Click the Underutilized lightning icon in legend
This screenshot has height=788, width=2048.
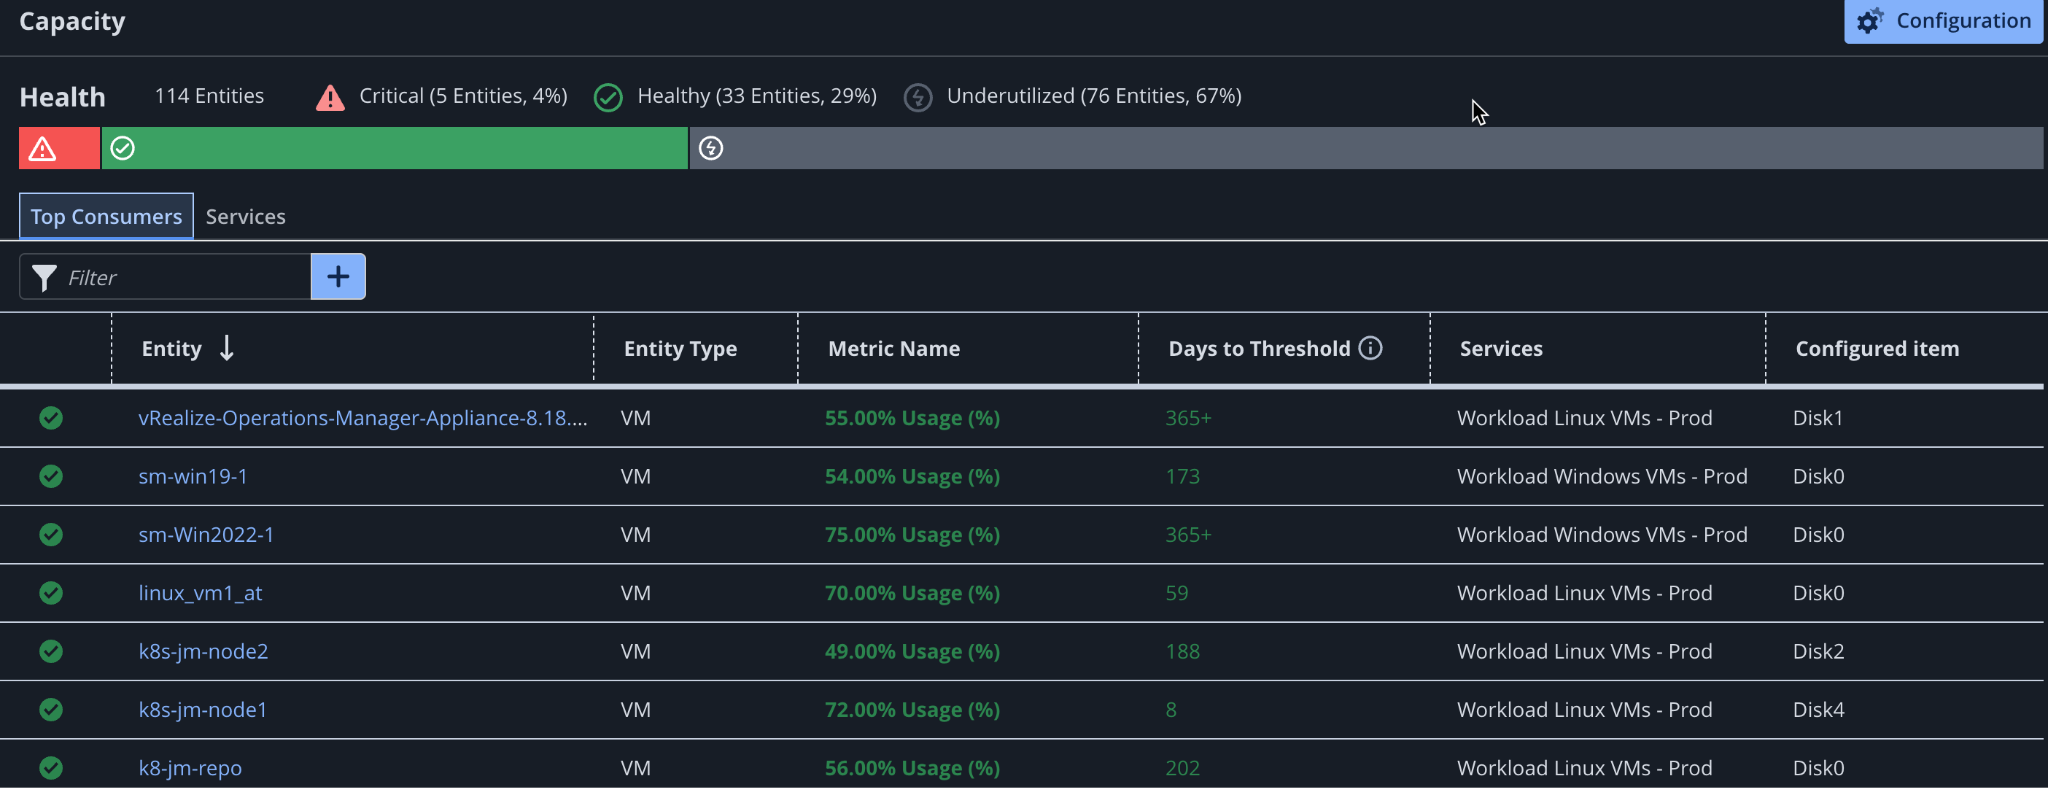(917, 98)
